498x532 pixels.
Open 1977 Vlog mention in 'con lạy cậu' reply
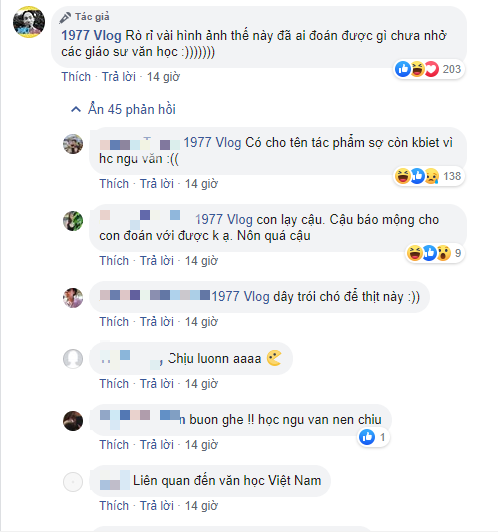pyautogui.click(x=224, y=220)
